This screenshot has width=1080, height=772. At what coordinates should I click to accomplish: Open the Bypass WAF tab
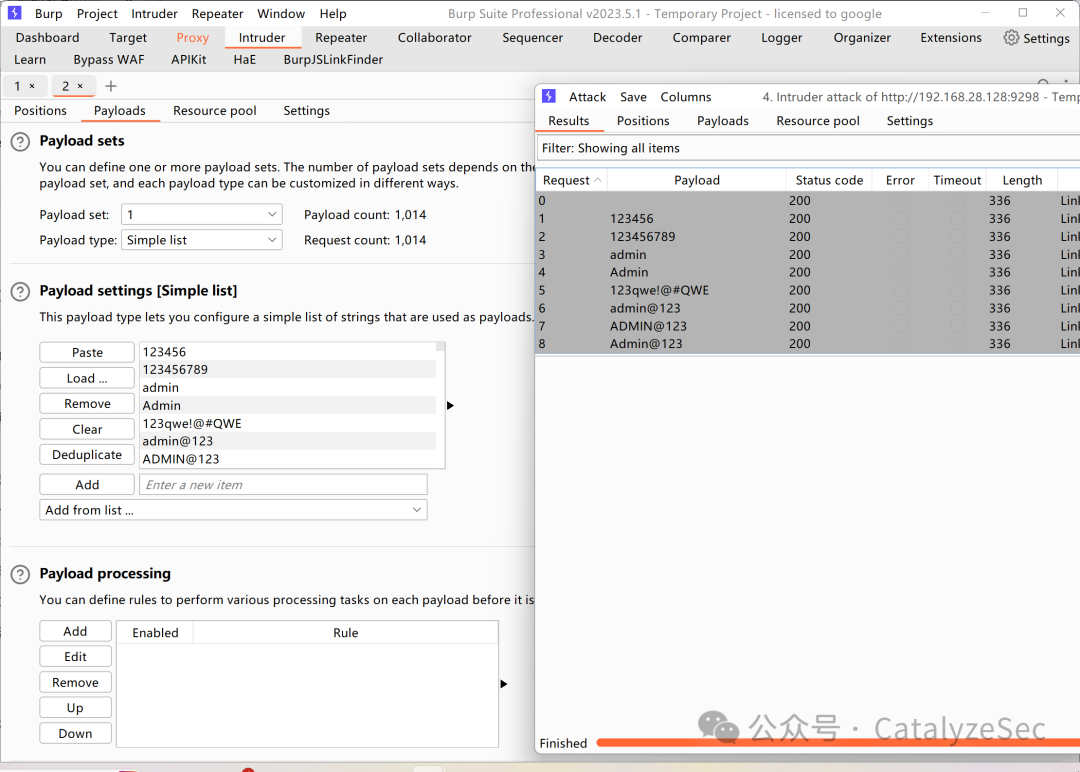109,60
